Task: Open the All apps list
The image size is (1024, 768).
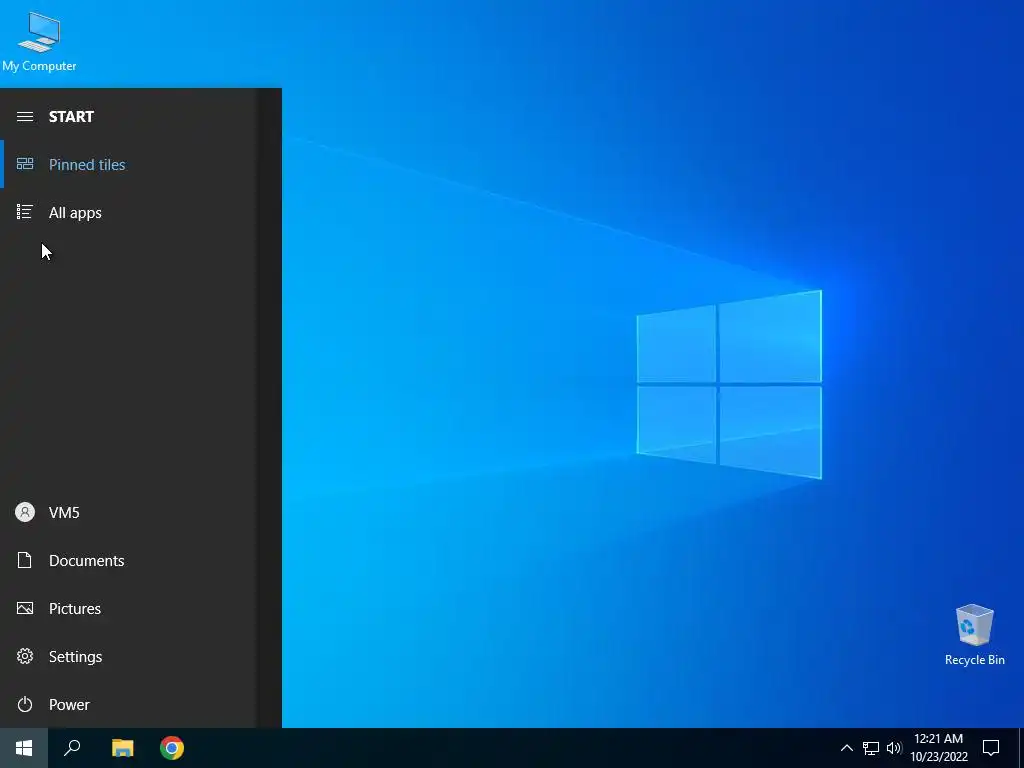Action: point(129,212)
